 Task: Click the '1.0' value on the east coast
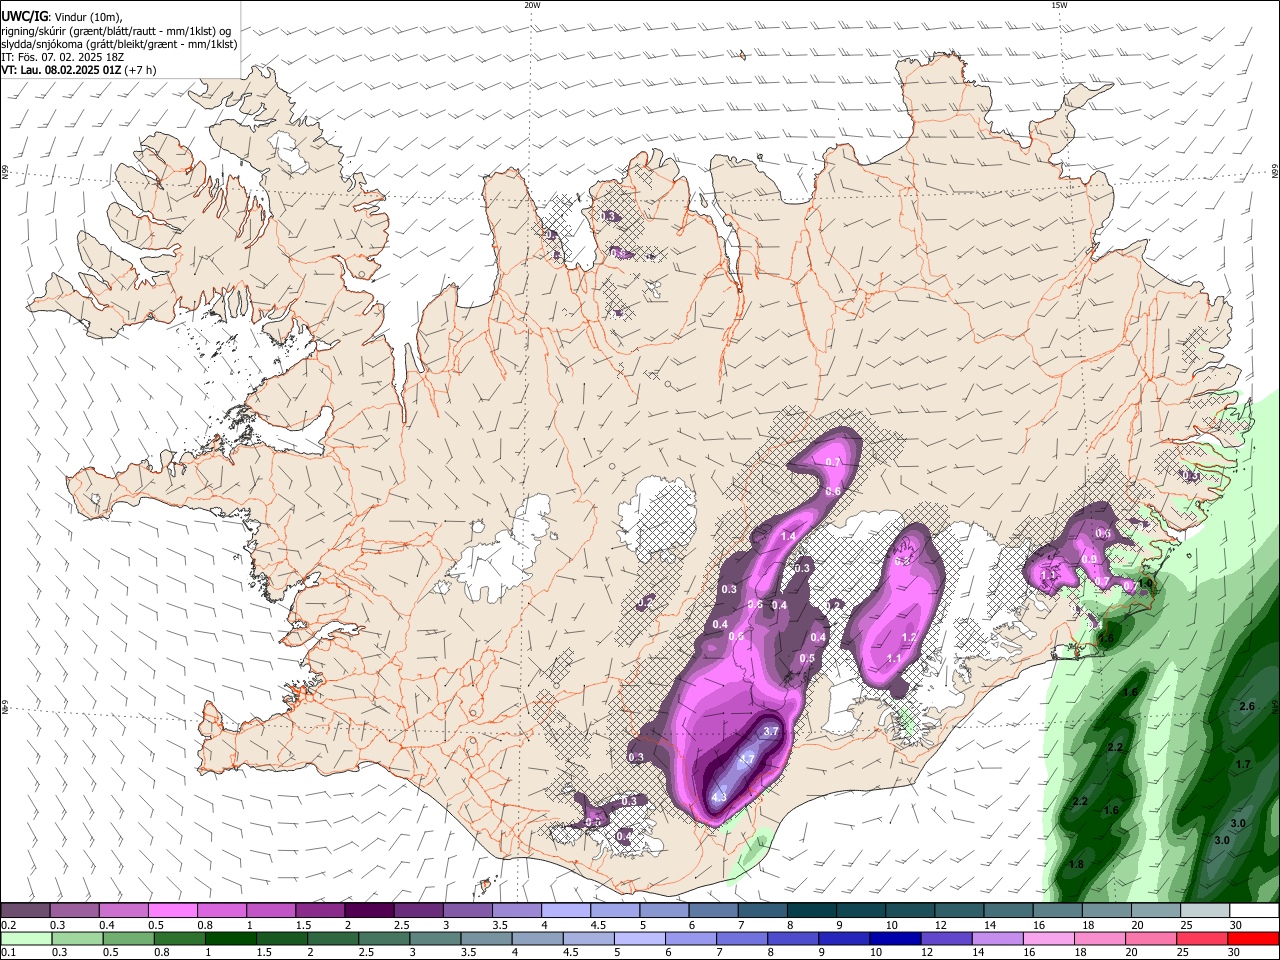(1146, 583)
